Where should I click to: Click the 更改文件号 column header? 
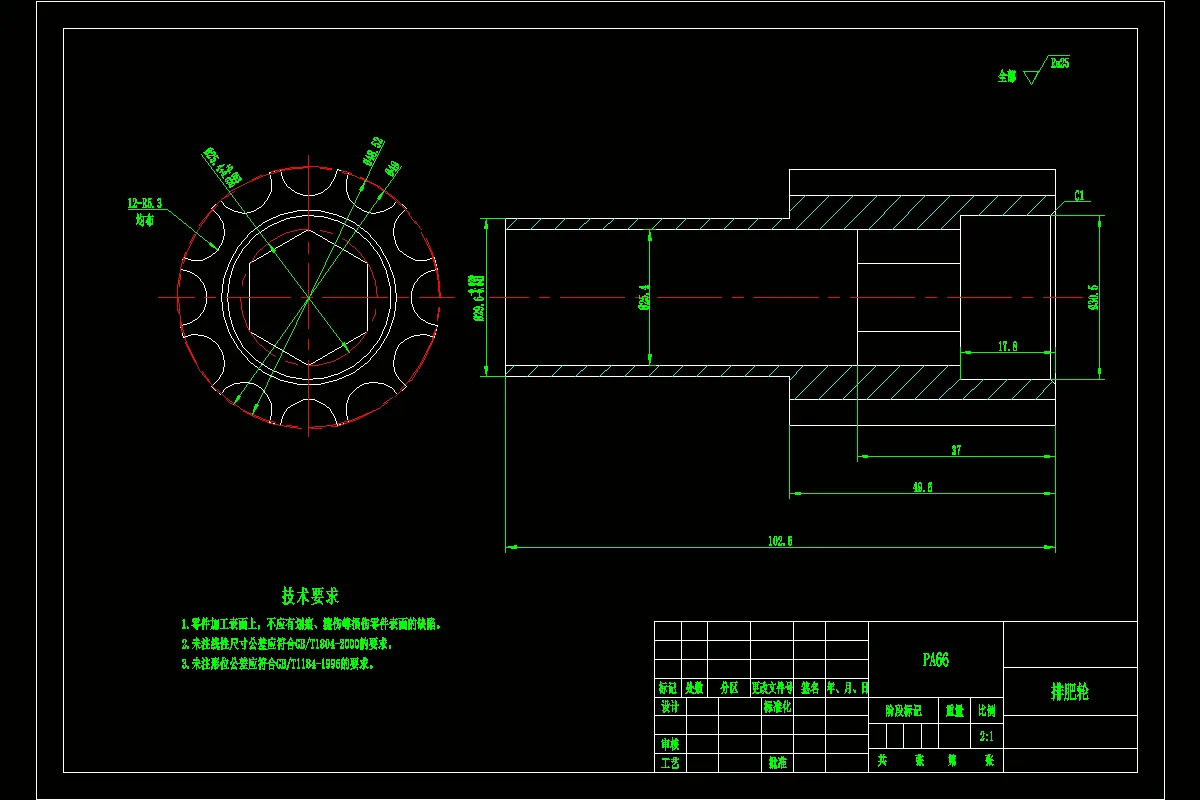(x=770, y=688)
